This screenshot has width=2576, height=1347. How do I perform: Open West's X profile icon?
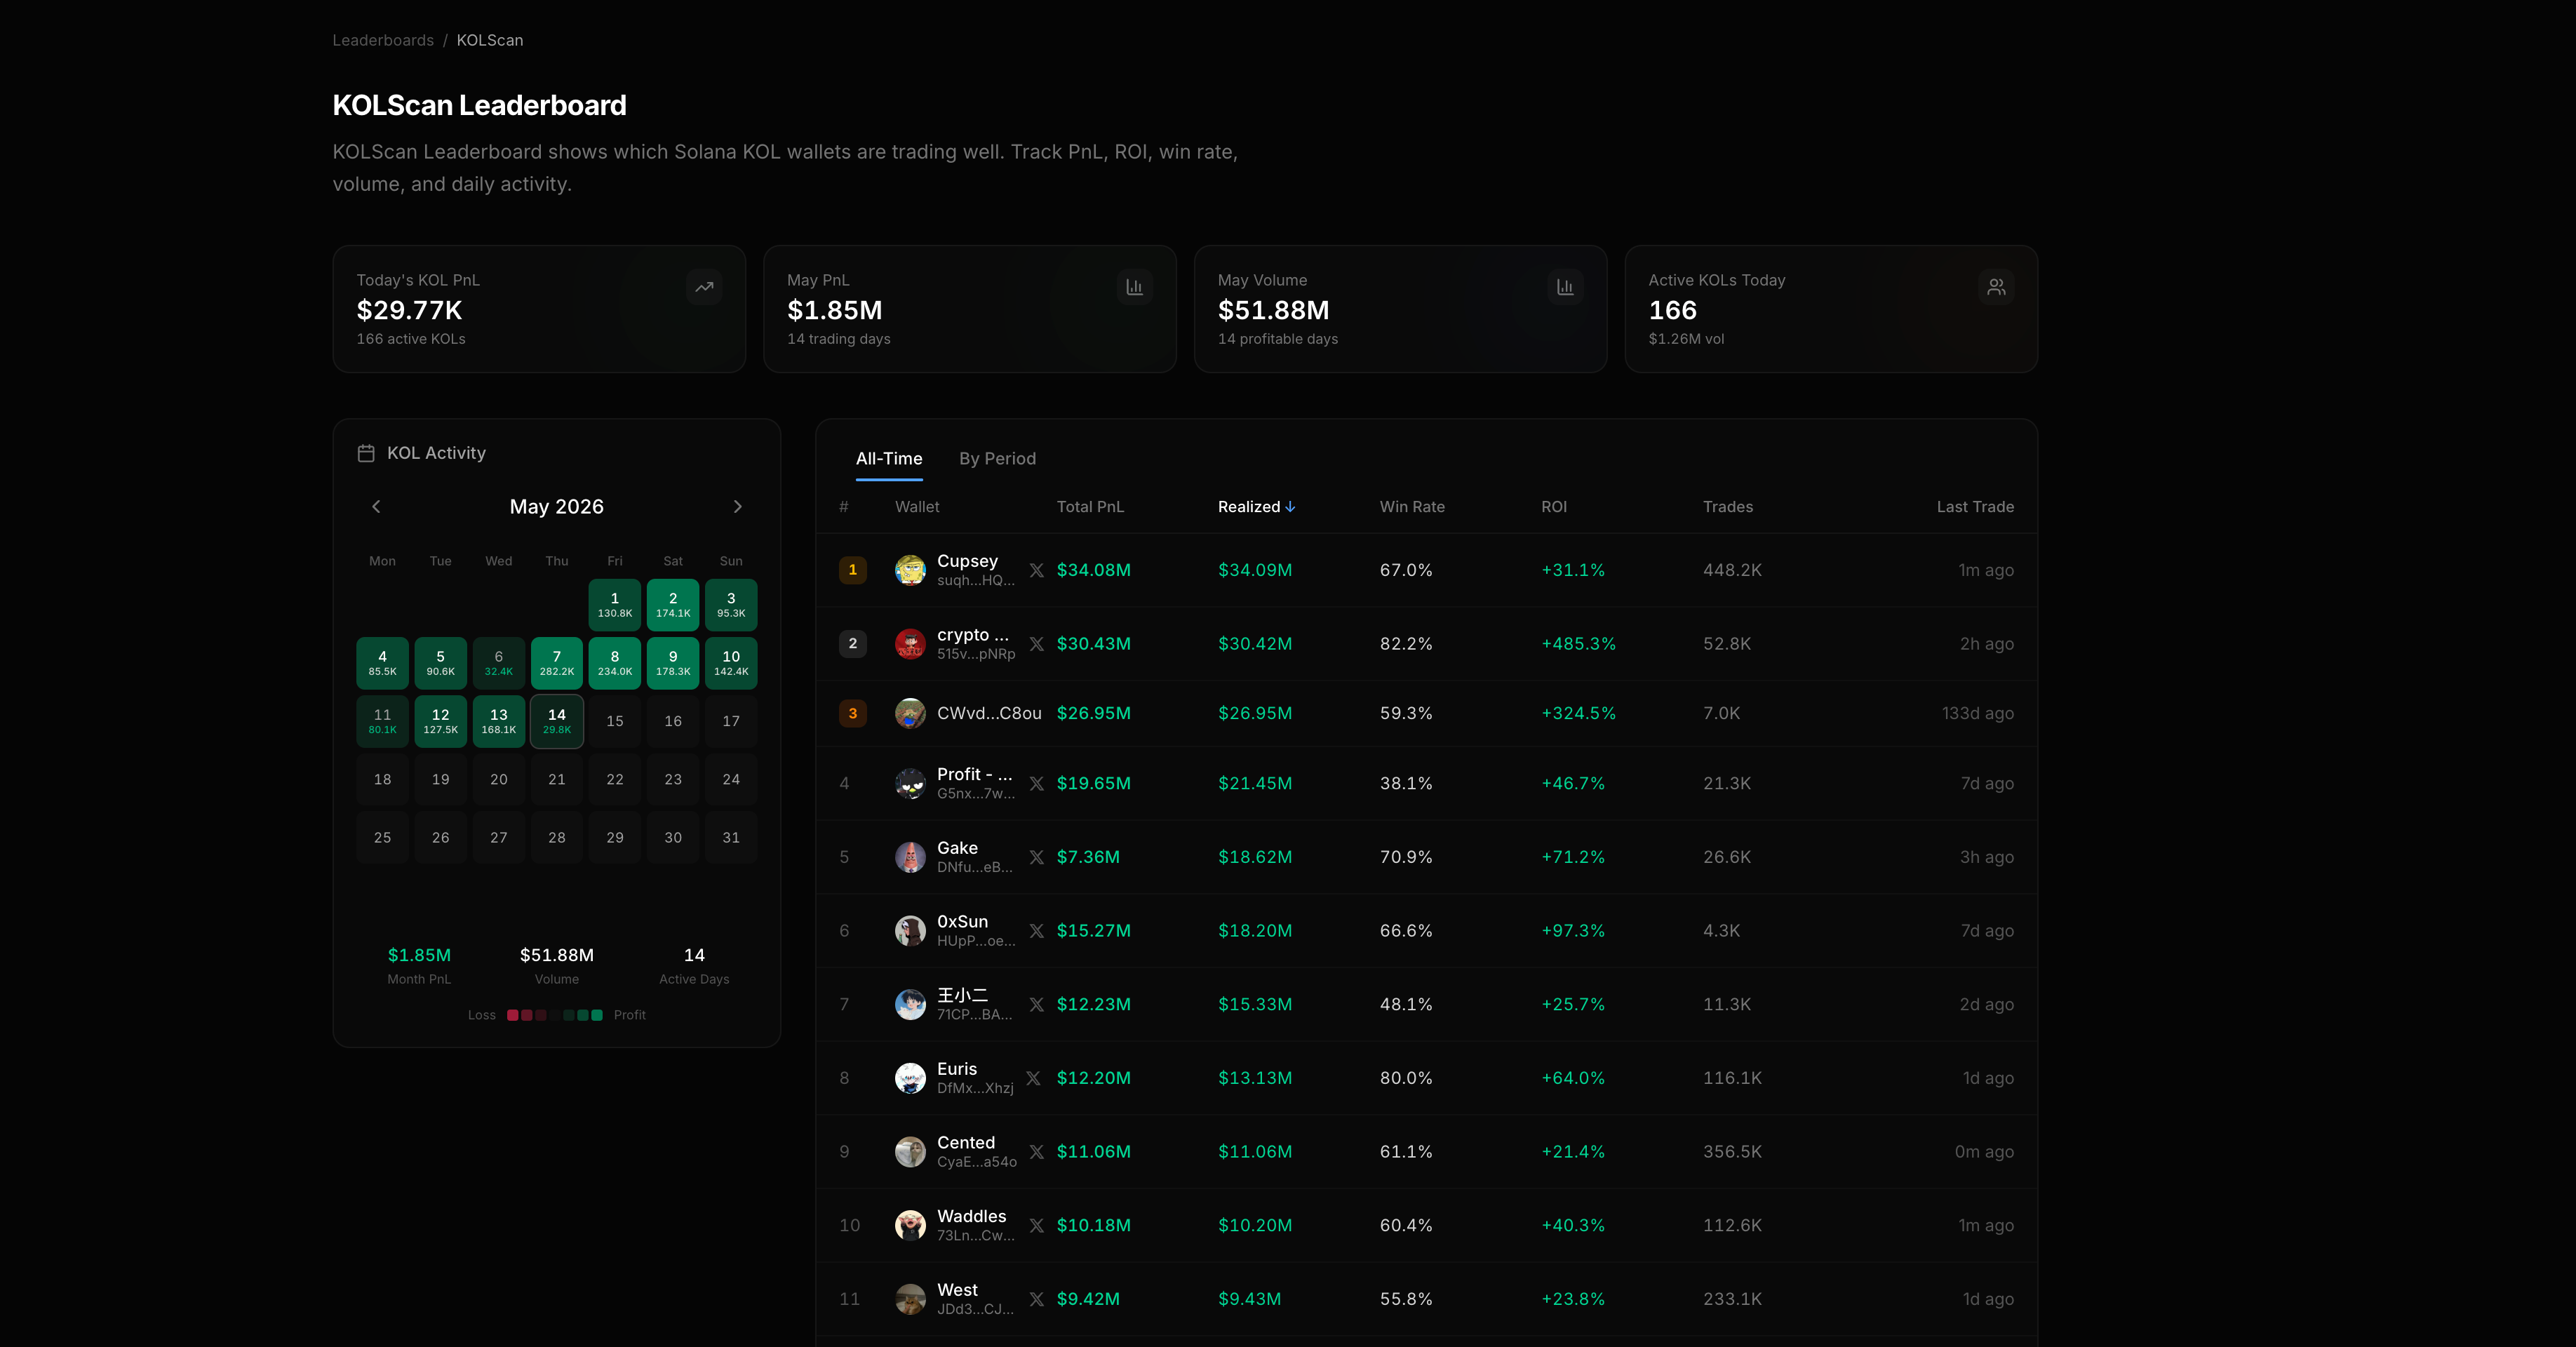click(1036, 1299)
